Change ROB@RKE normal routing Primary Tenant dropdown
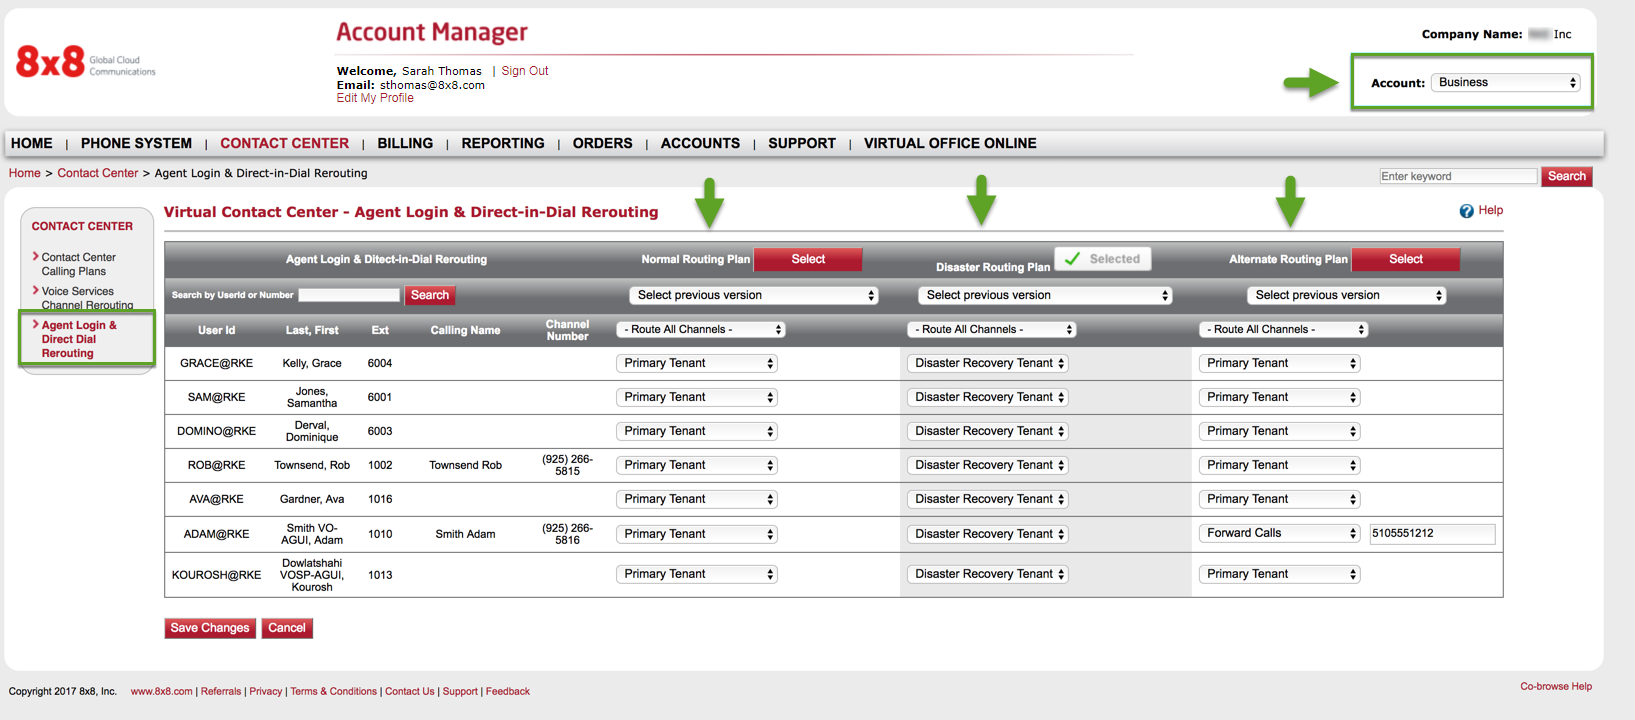Image resolution: width=1635 pixels, height=720 pixels. click(696, 465)
